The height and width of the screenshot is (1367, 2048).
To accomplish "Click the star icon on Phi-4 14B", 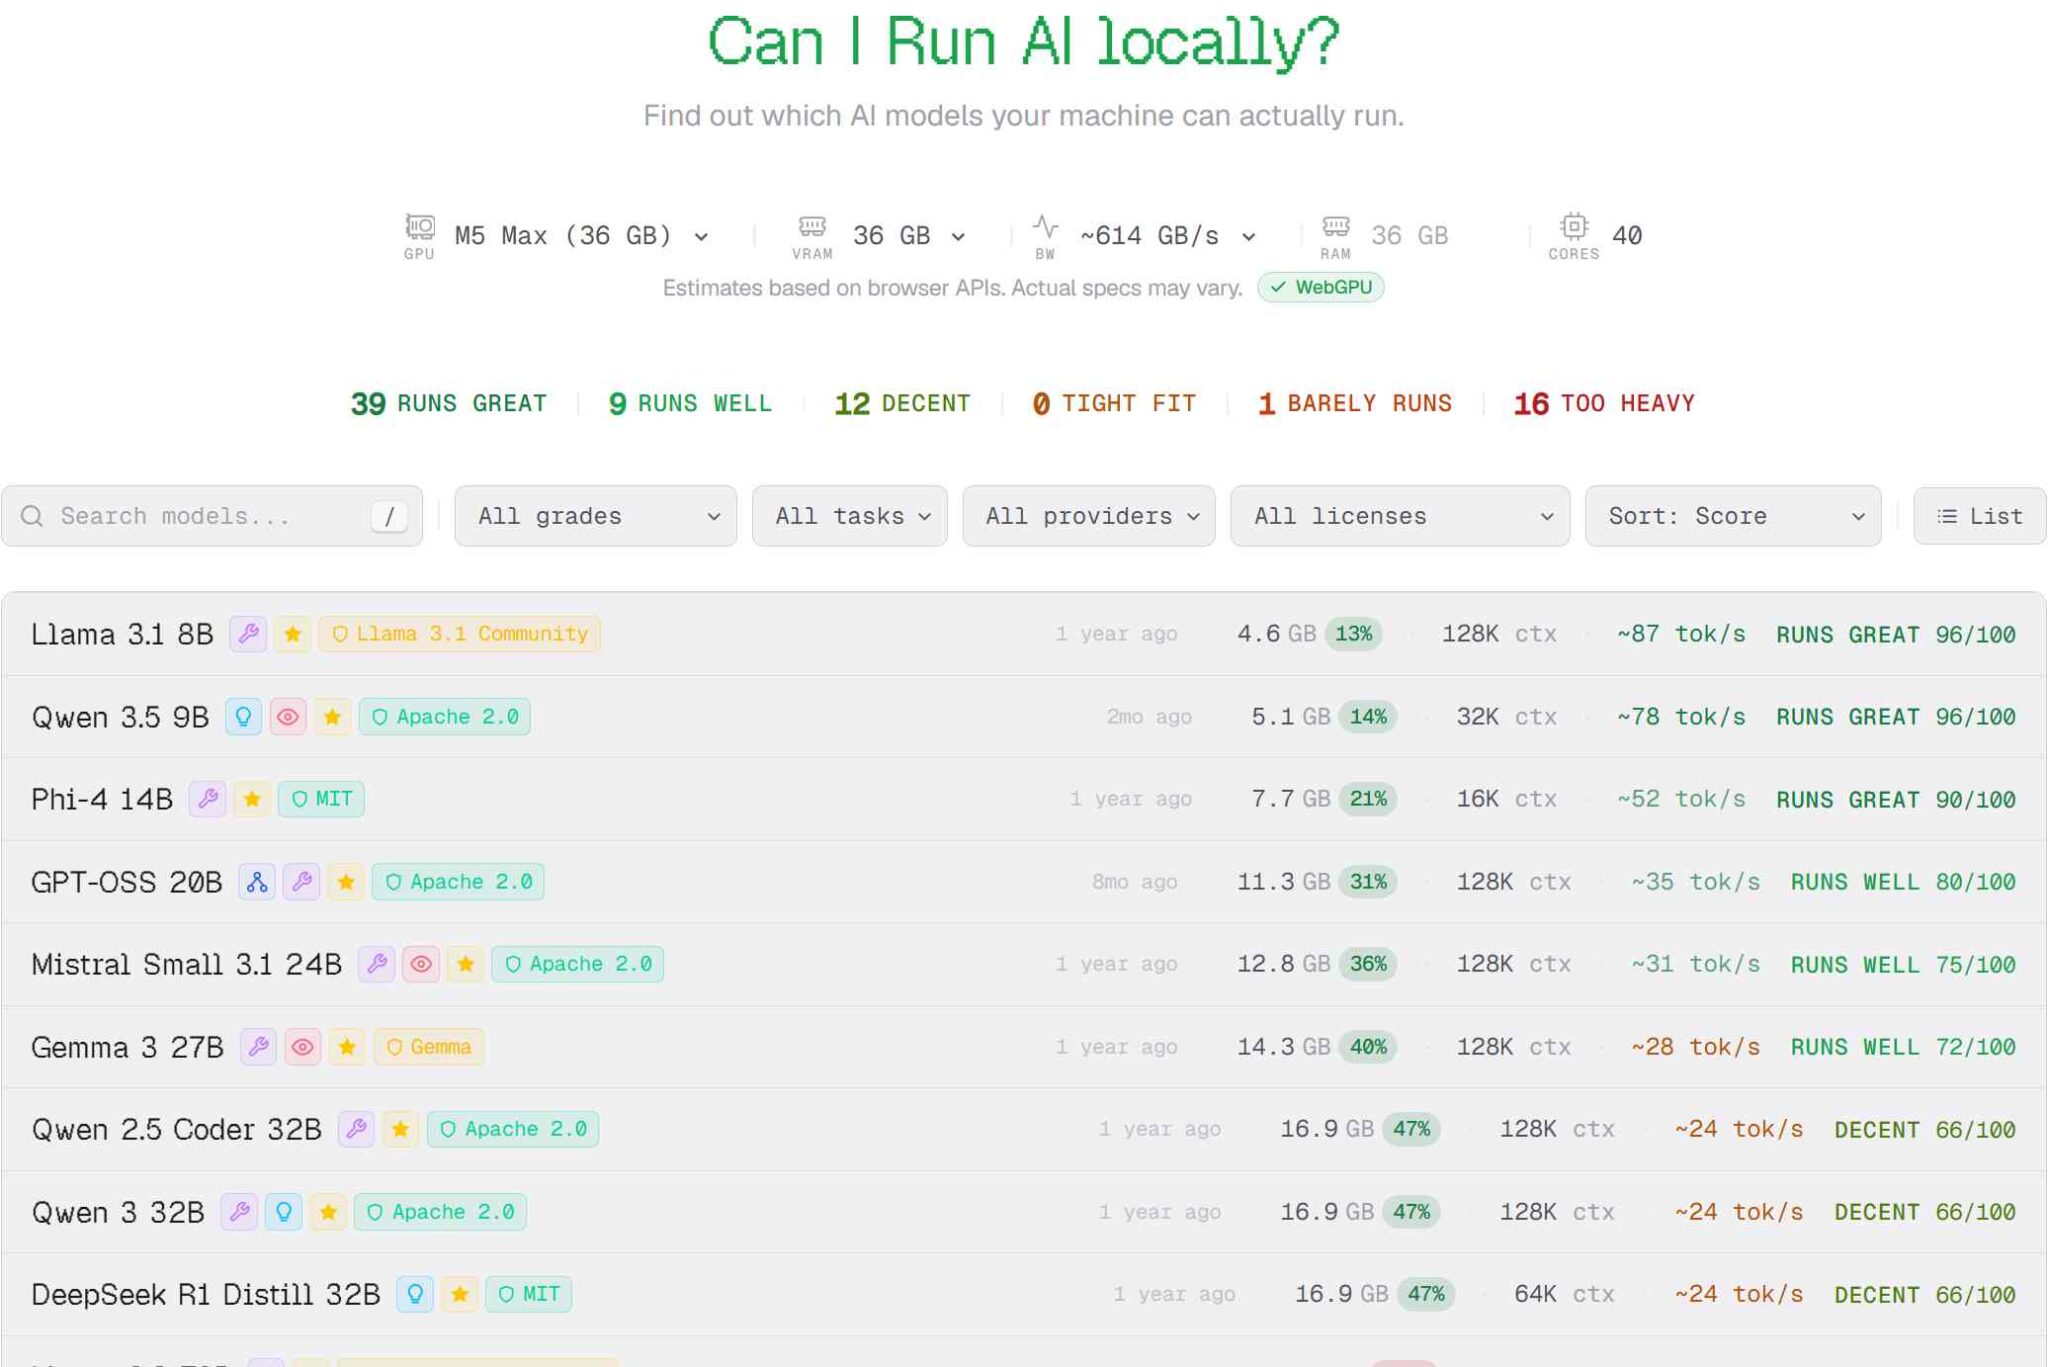I will [252, 799].
